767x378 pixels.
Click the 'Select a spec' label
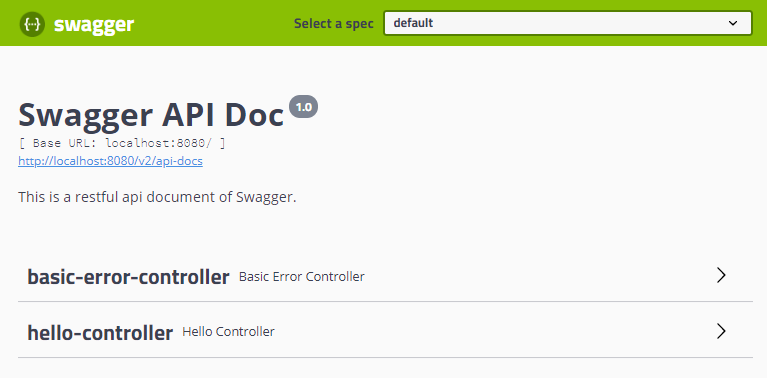tap(334, 23)
